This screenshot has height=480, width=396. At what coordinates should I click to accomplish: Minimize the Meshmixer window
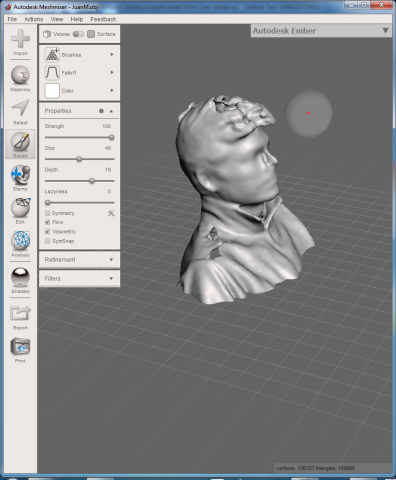(351, 5)
